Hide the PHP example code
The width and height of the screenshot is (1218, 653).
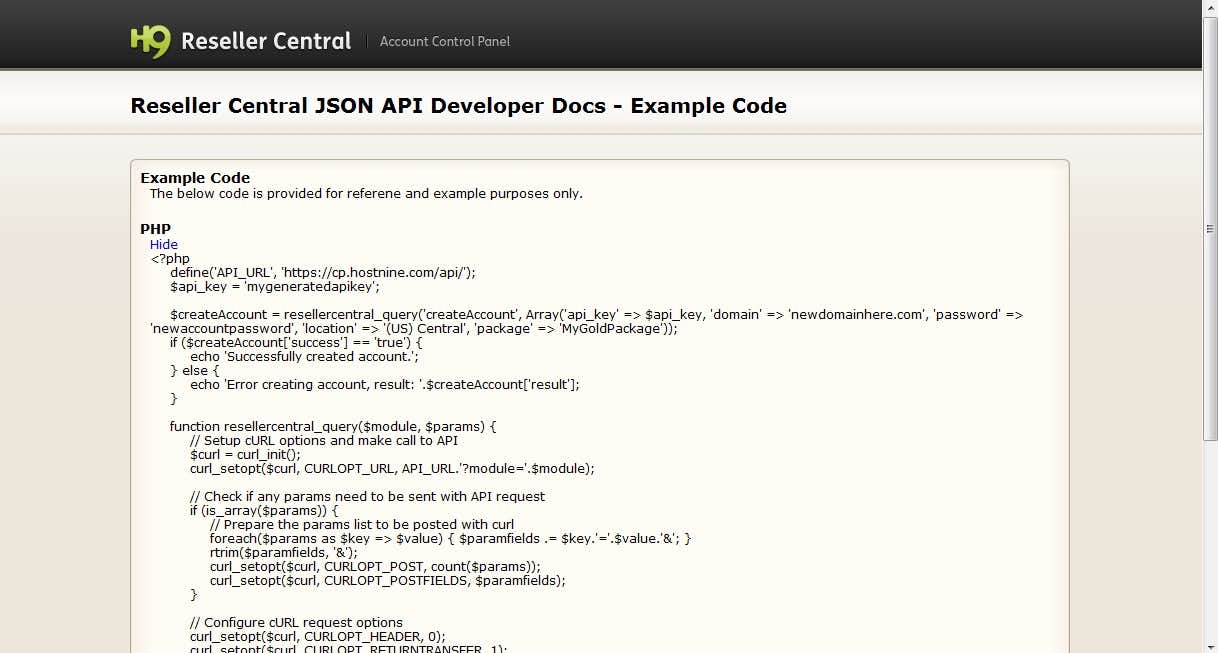[164, 244]
